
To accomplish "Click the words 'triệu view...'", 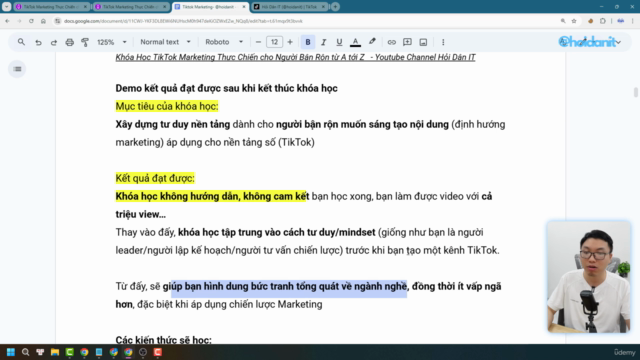I will pyautogui.click(x=140, y=214).
